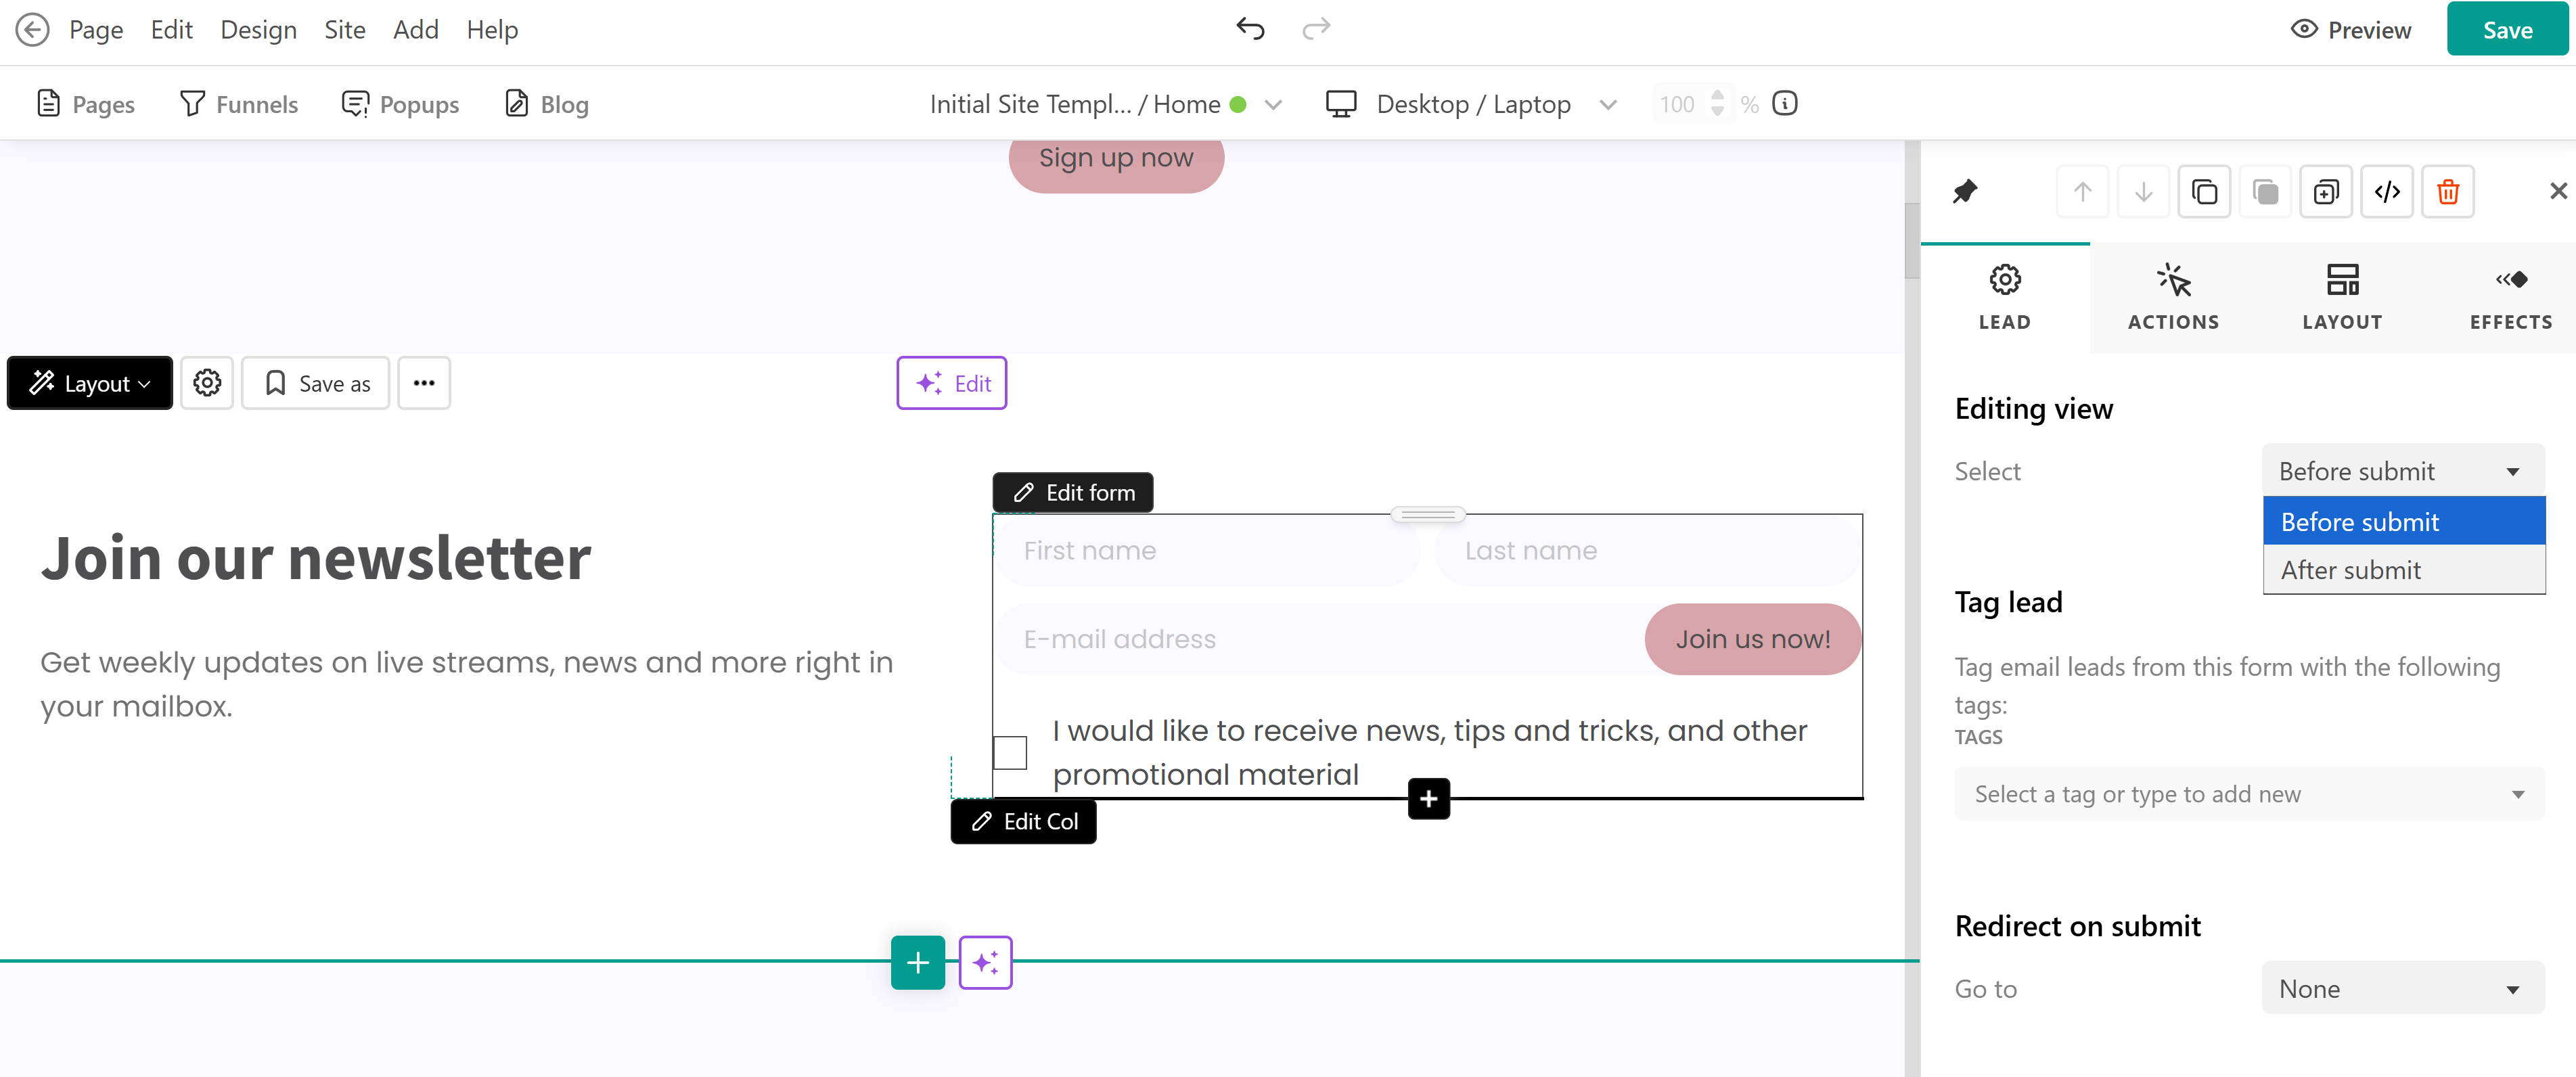Open the Select a tag dropdown
Image resolution: width=2576 pixels, height=1077 pixels.
click(2248, 794)
